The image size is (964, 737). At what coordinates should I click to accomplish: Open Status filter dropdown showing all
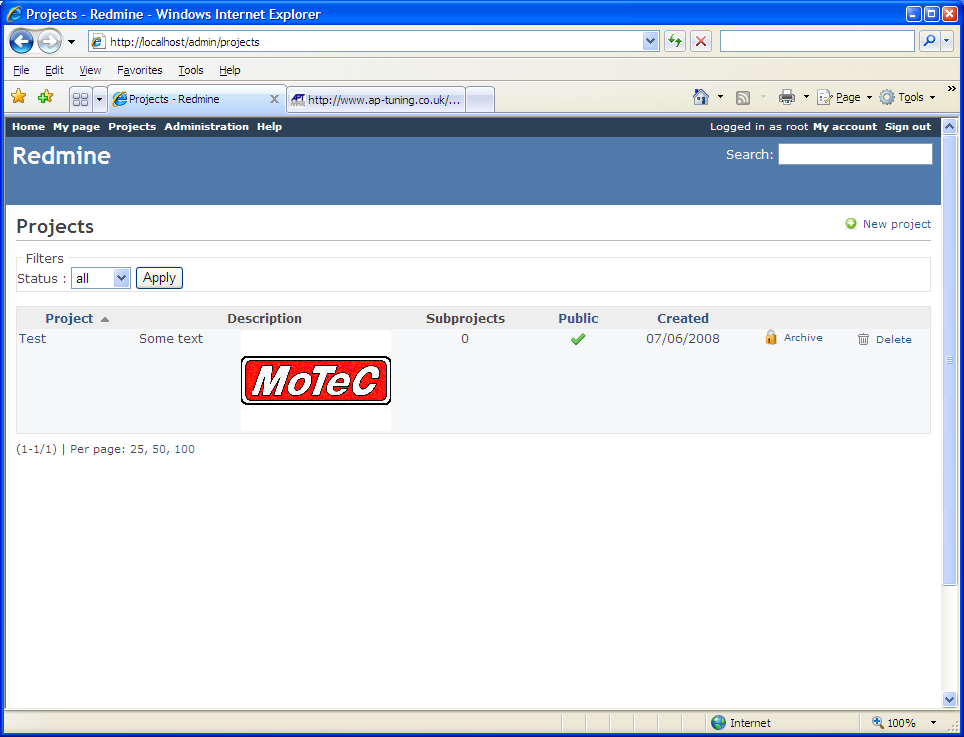click(x=101, y=278)
